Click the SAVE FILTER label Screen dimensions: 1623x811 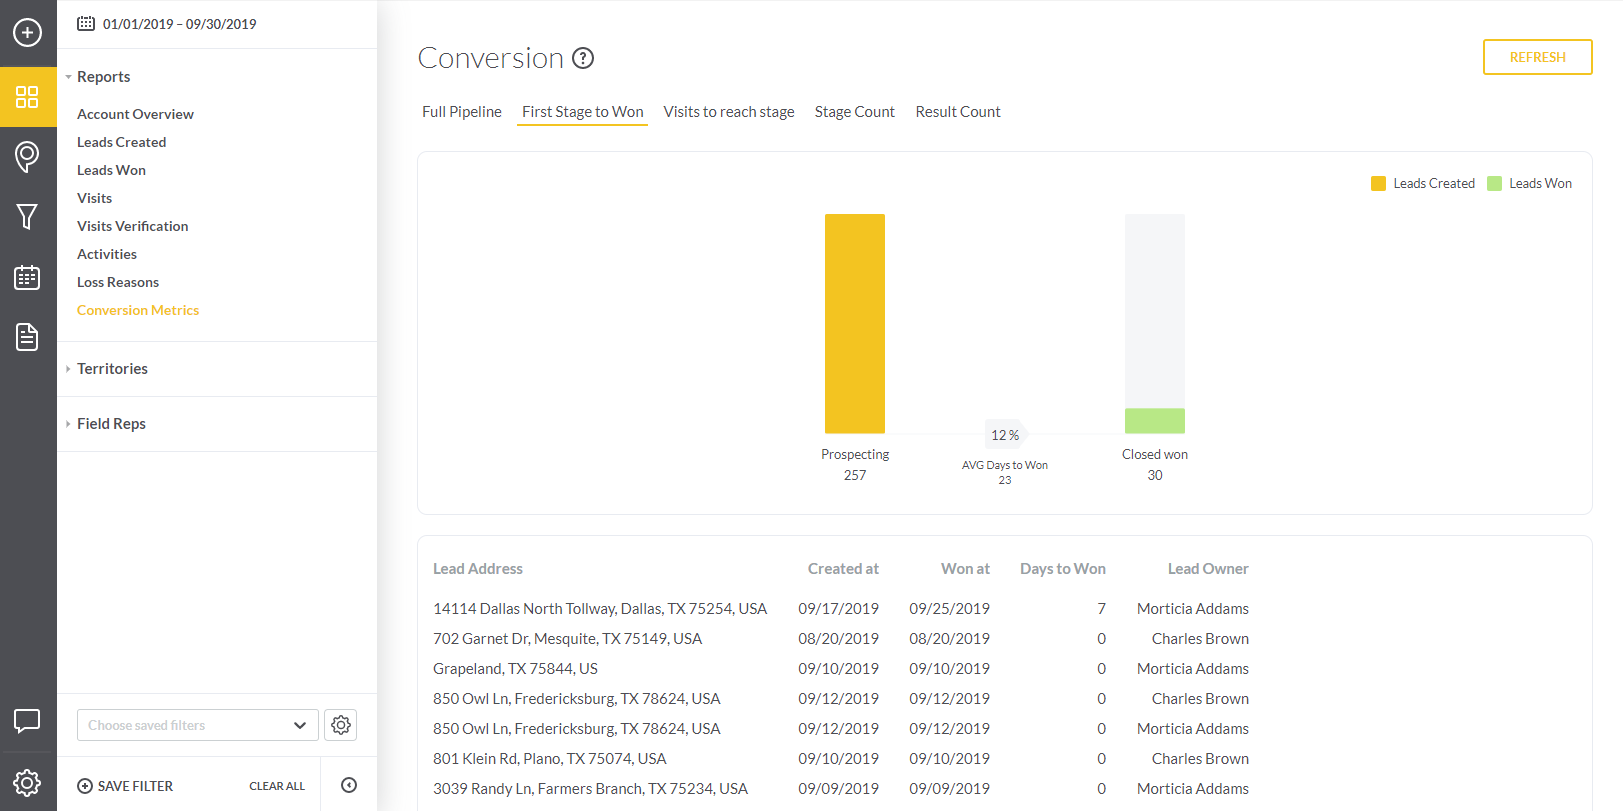pyautogui.click(x=135, y=786)
